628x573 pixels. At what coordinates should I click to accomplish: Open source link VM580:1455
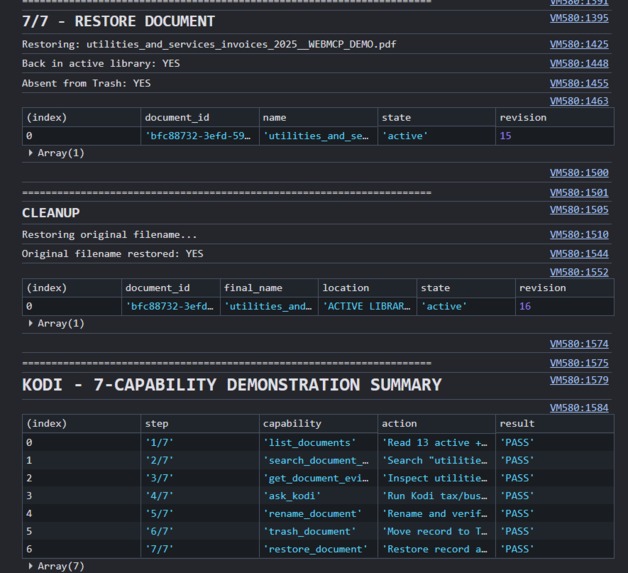coord(579,83)
